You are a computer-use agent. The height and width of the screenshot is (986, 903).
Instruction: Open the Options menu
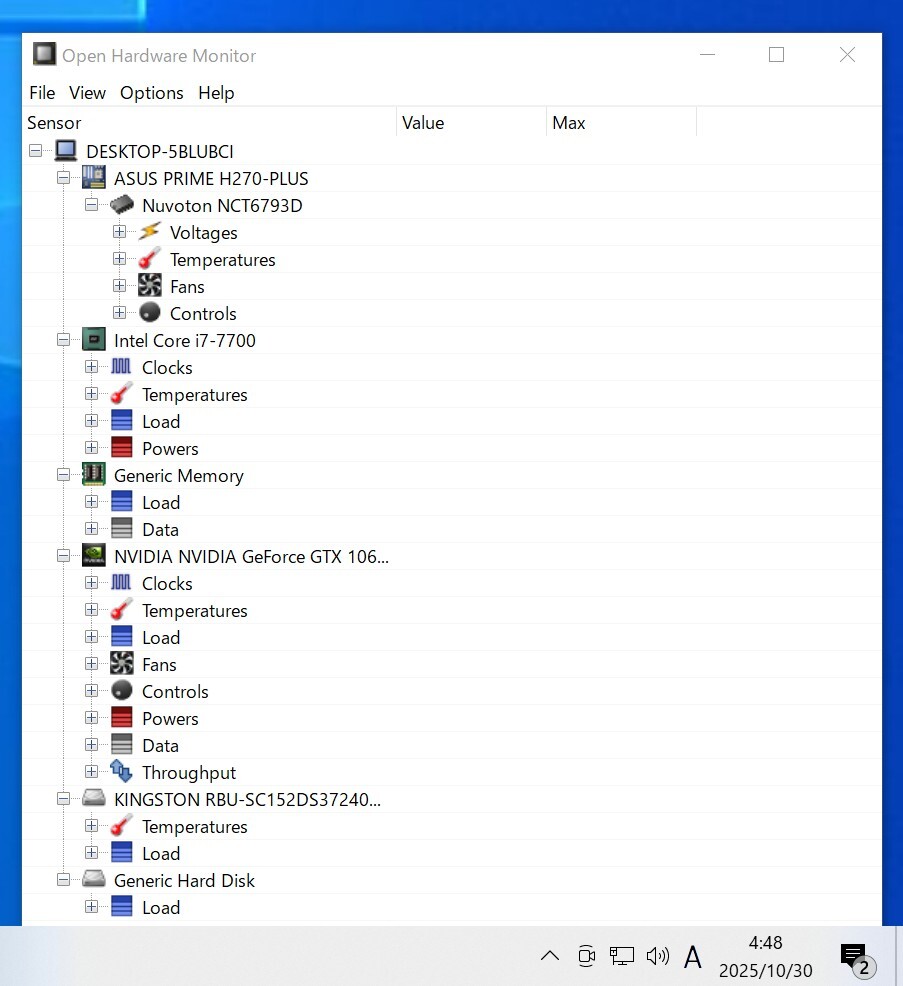point(152,92)
